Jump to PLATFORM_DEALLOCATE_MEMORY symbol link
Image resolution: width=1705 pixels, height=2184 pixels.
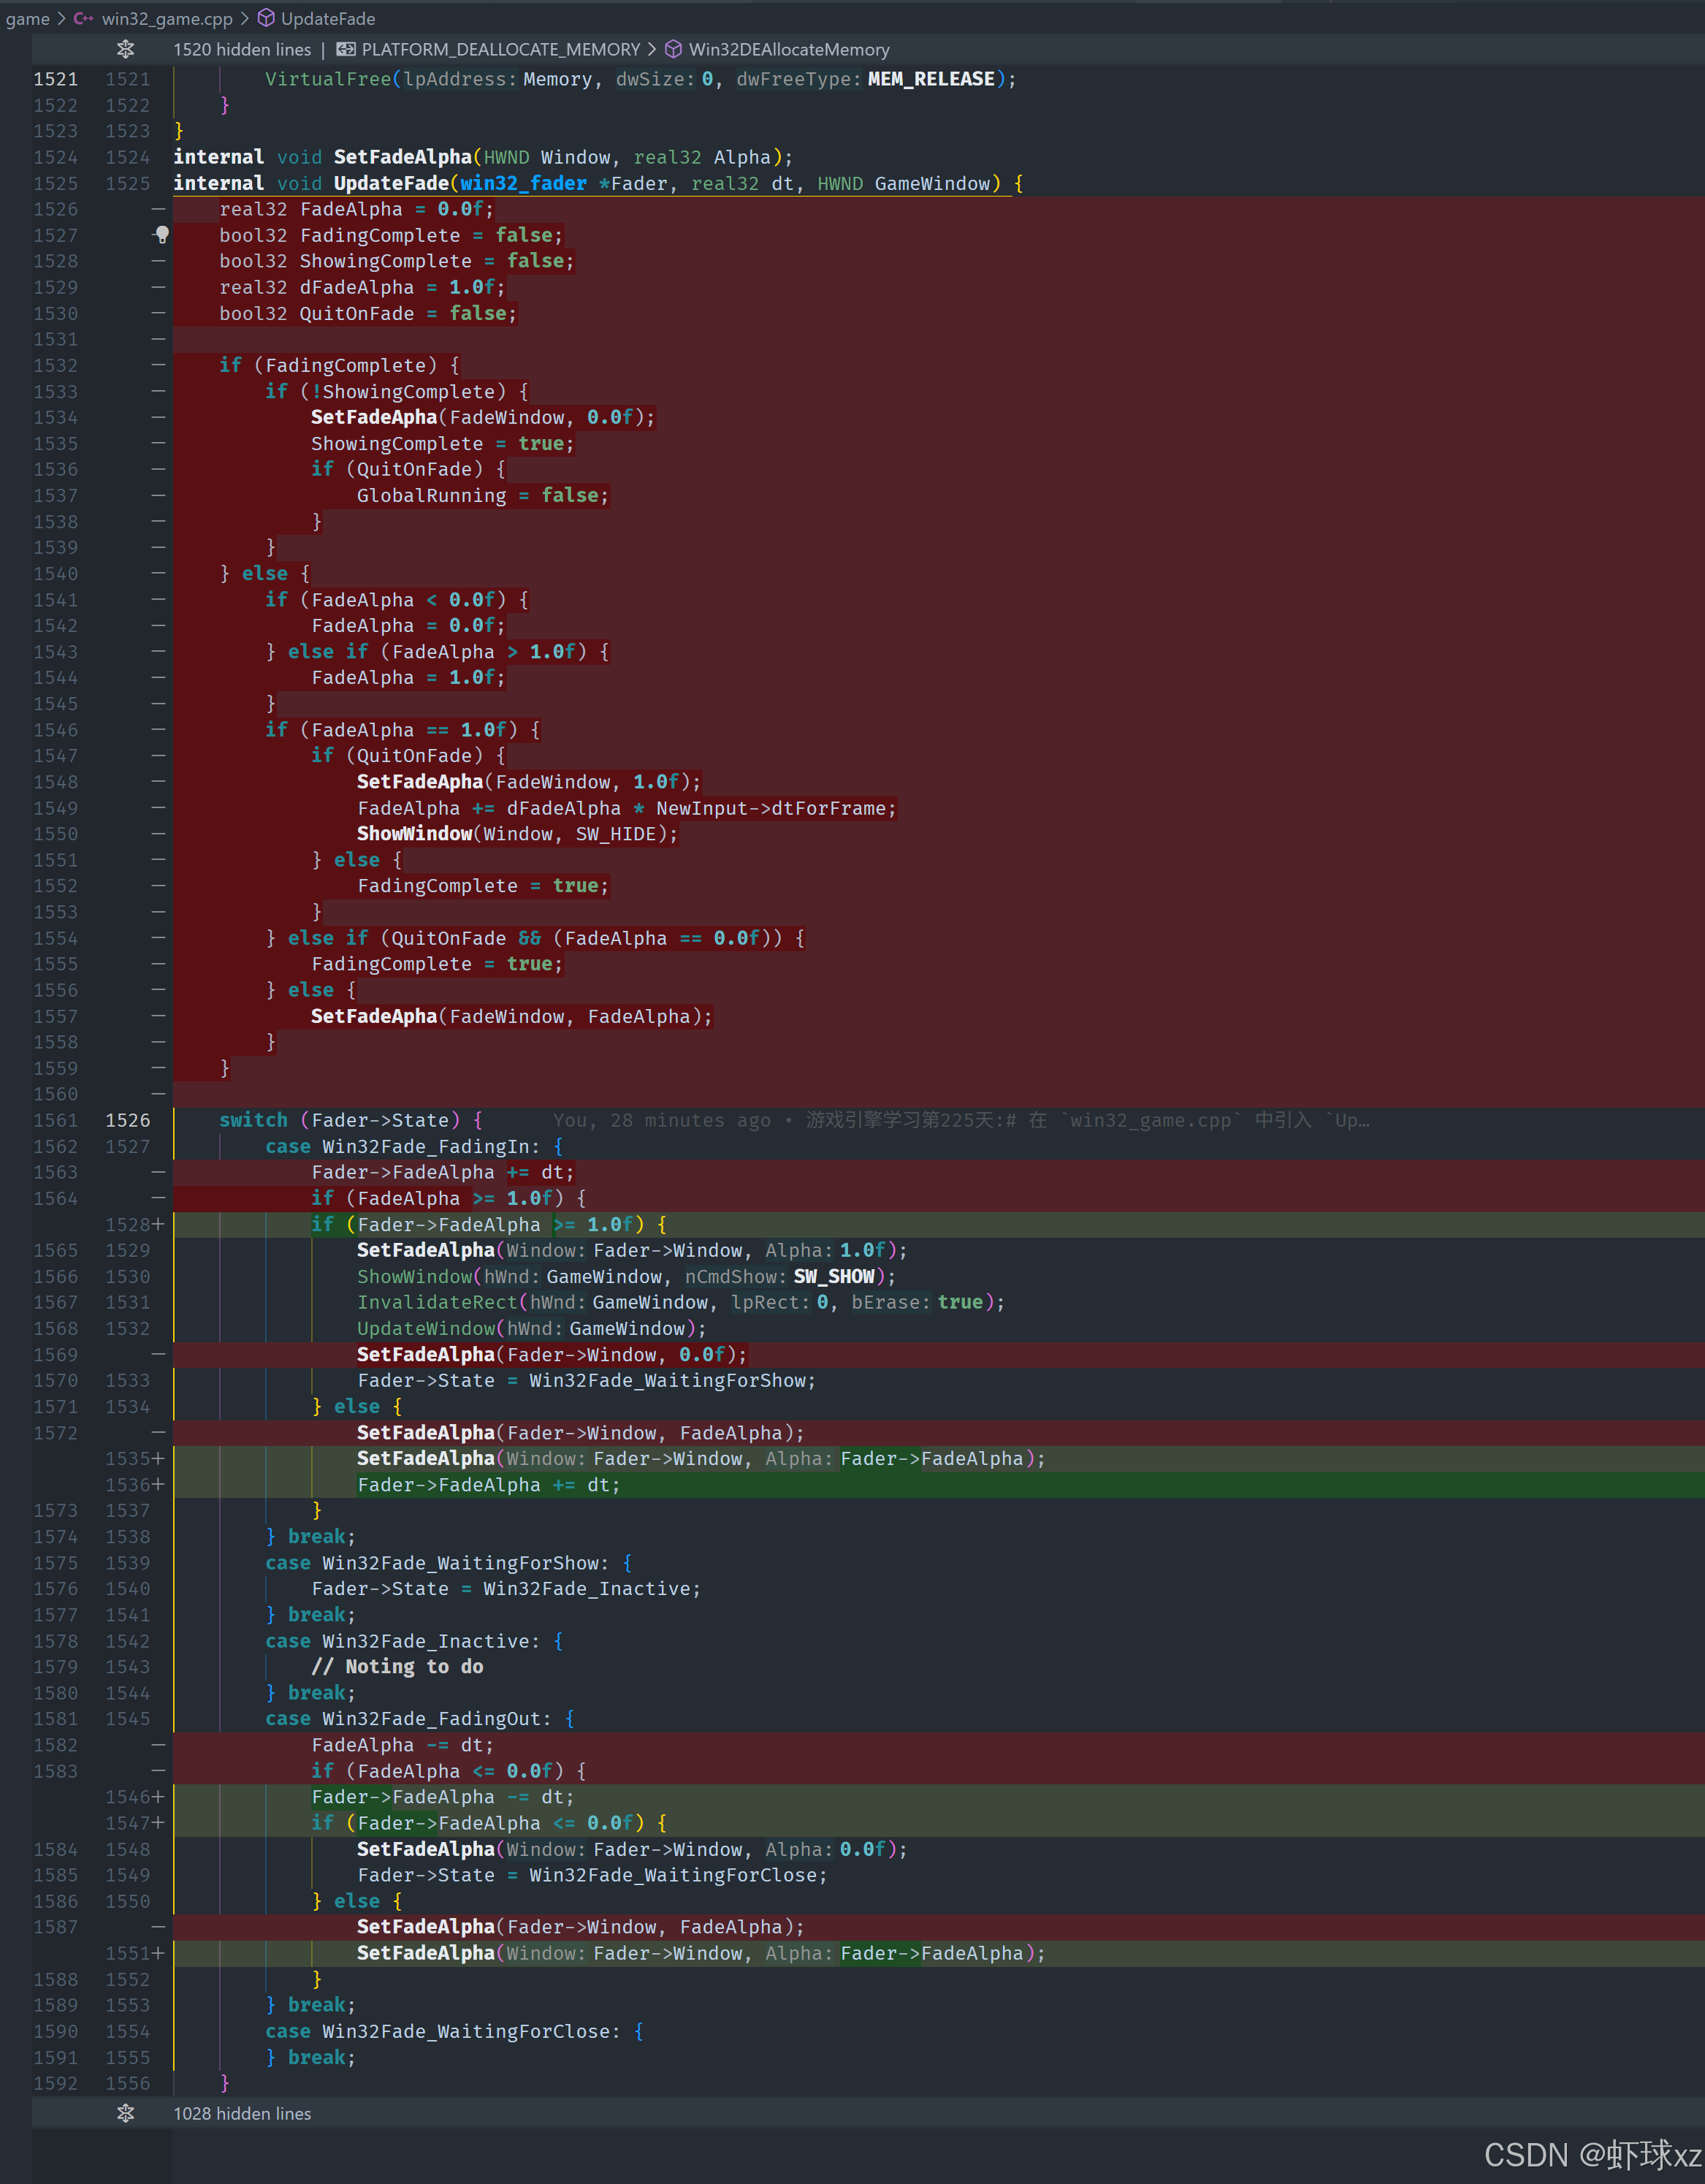(500, 49)
